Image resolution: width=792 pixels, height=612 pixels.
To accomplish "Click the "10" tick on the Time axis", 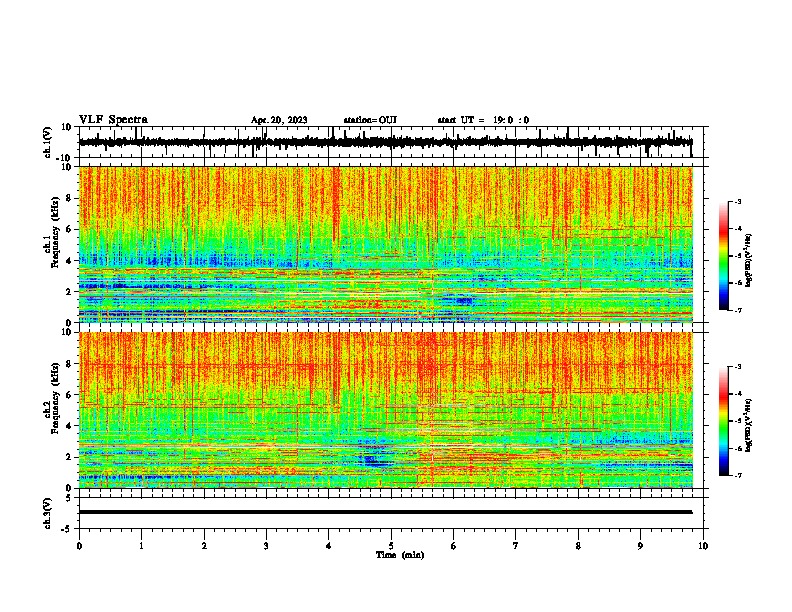I will (703, 546).
